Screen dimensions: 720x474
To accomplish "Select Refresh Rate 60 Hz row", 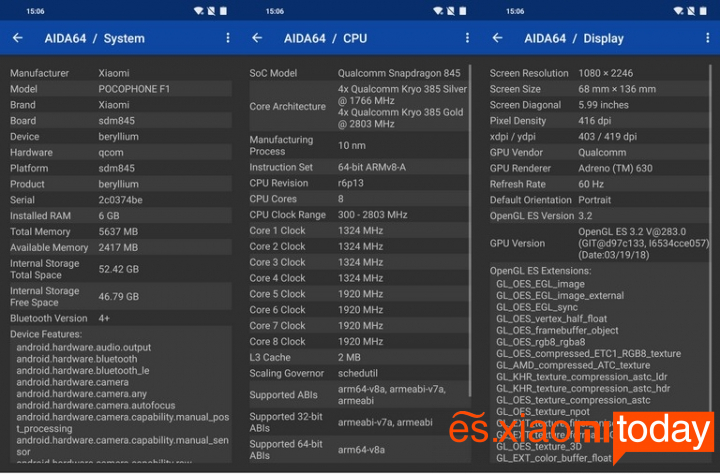I will click(x=599, y=184).
